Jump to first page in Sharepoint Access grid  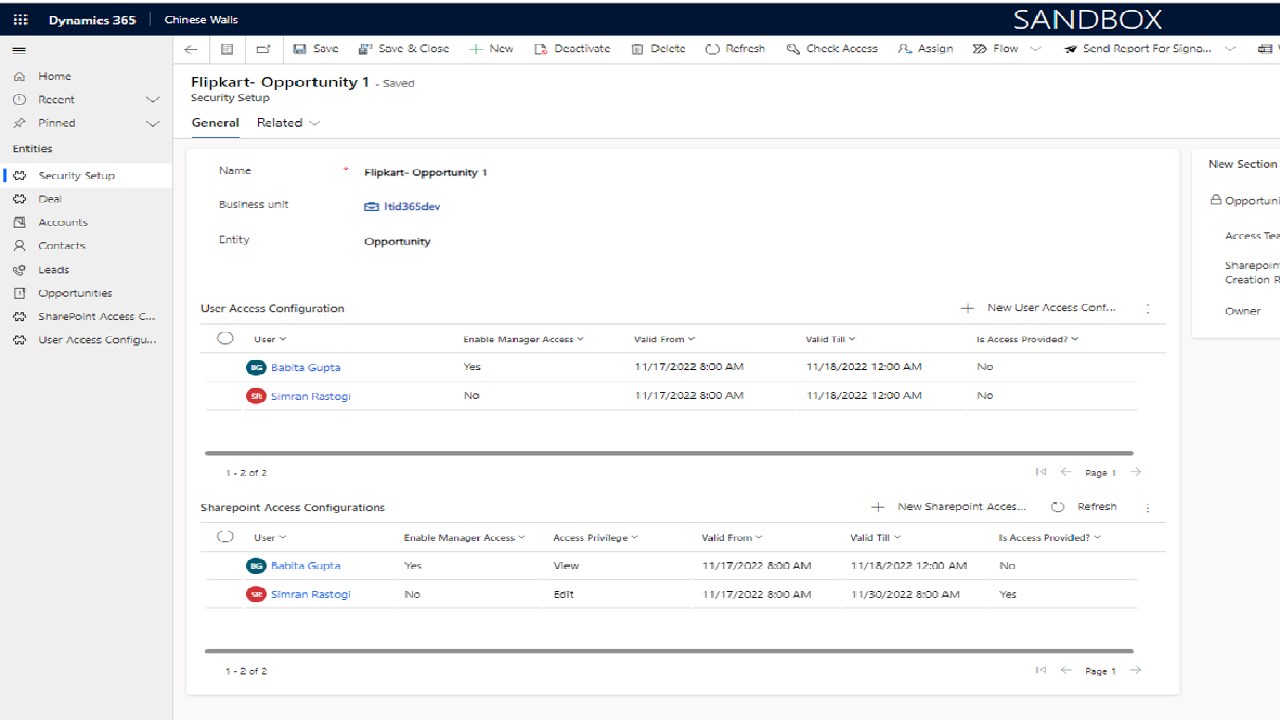(1041, 670)
